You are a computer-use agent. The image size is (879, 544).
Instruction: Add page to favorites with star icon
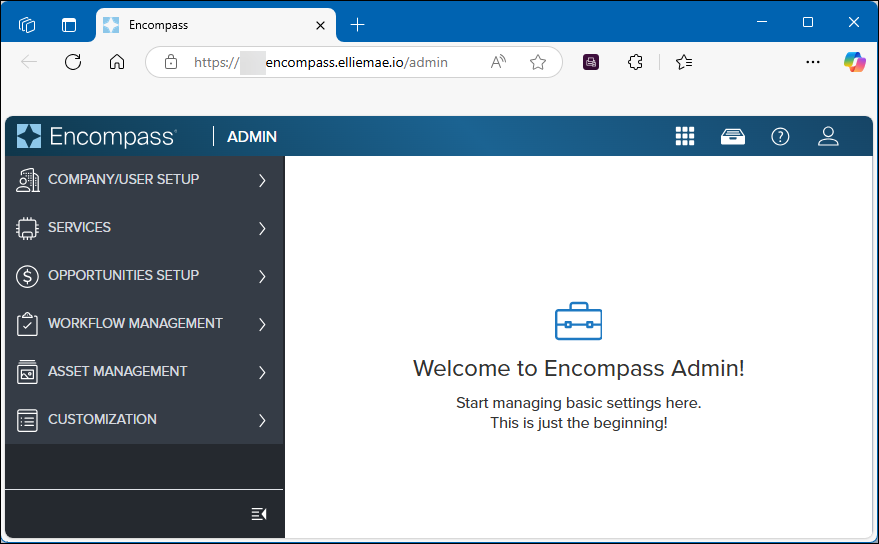[x=538, y=62]
